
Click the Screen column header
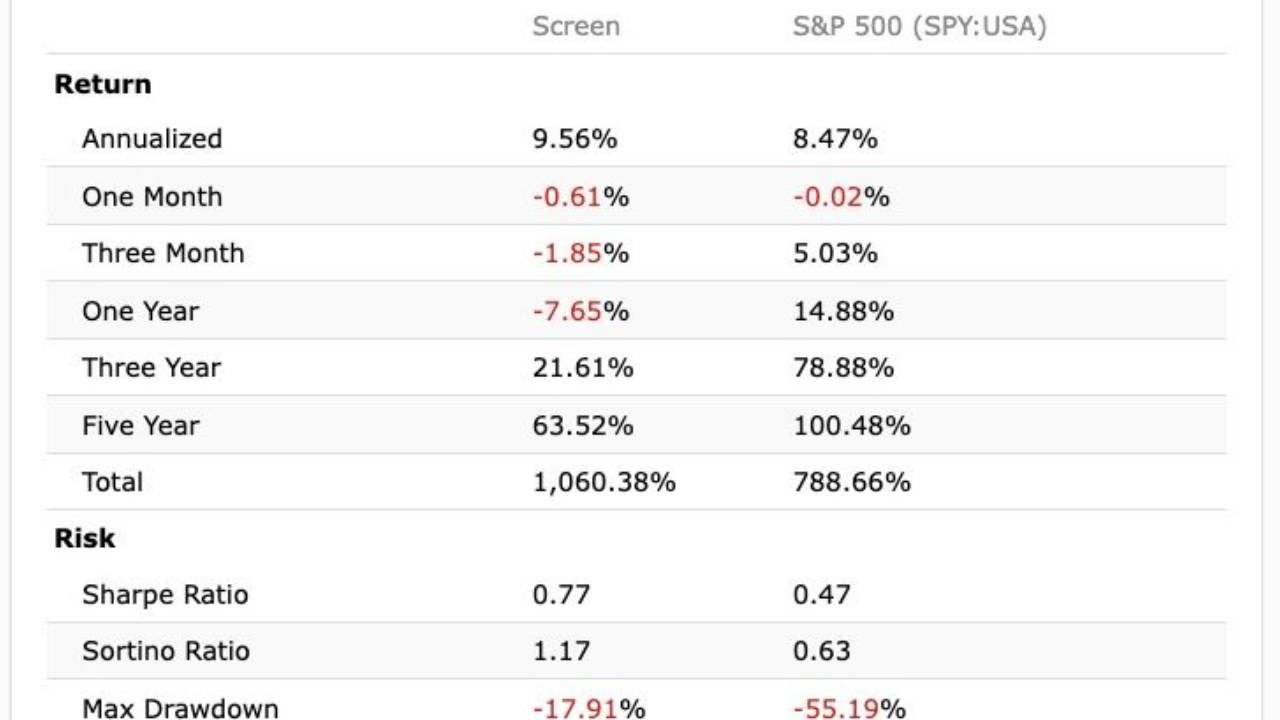click(x=575, y=26)
